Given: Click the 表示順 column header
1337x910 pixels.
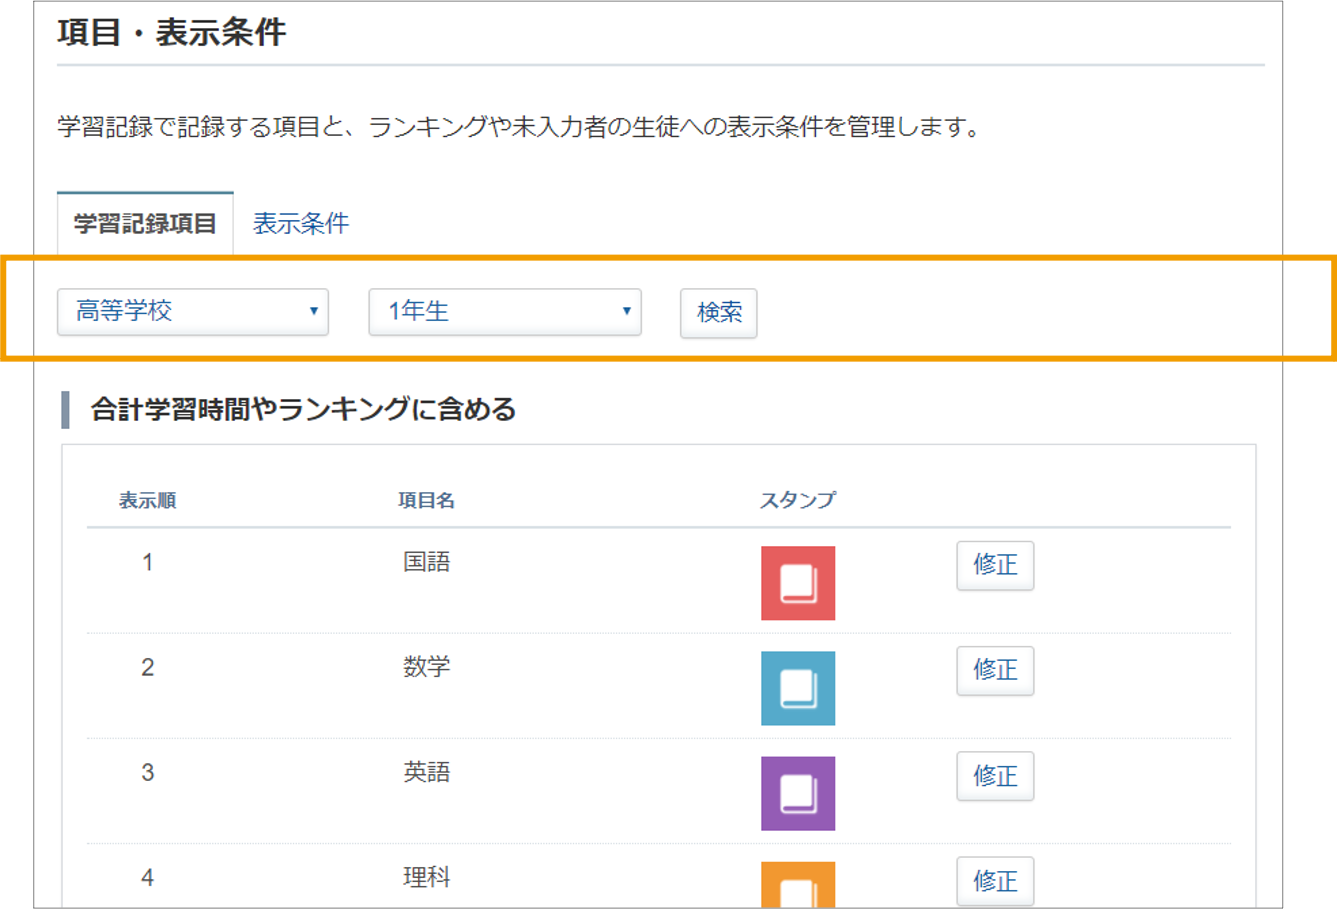Looking at the screenshot, I should pos(148,501).
